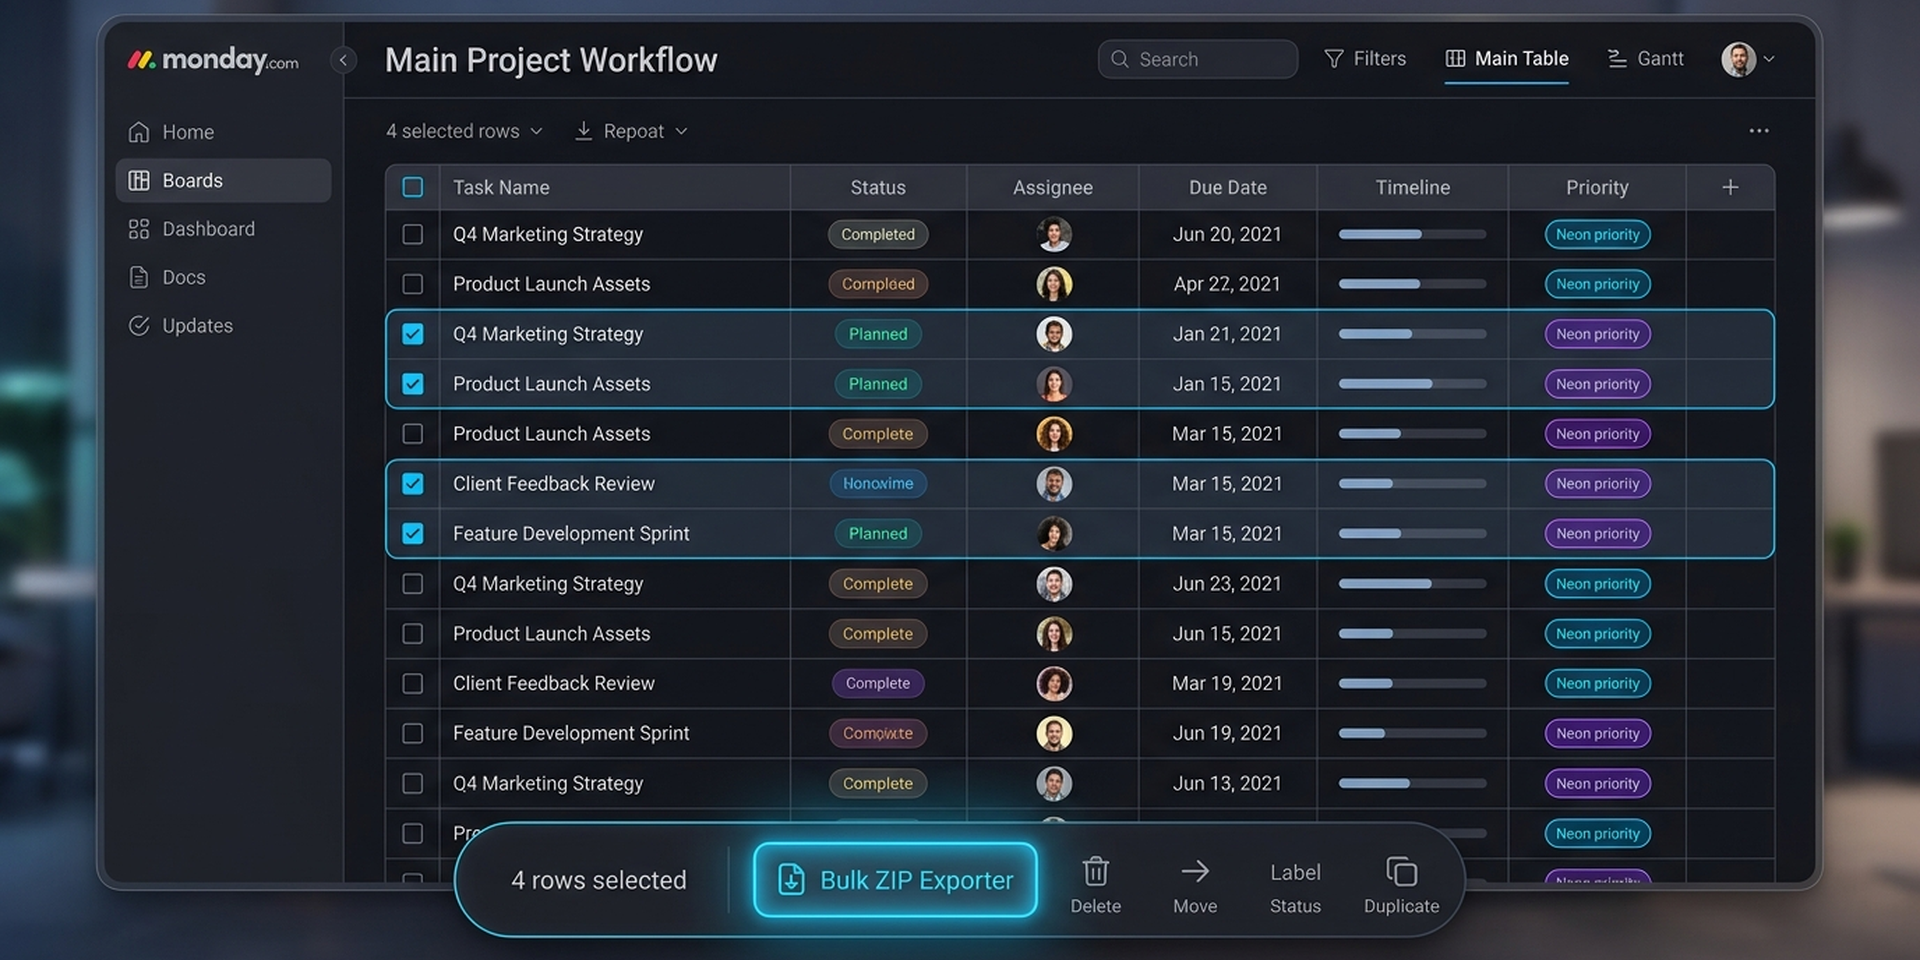Select the Main Table tab

click(x=1507, y=59)
